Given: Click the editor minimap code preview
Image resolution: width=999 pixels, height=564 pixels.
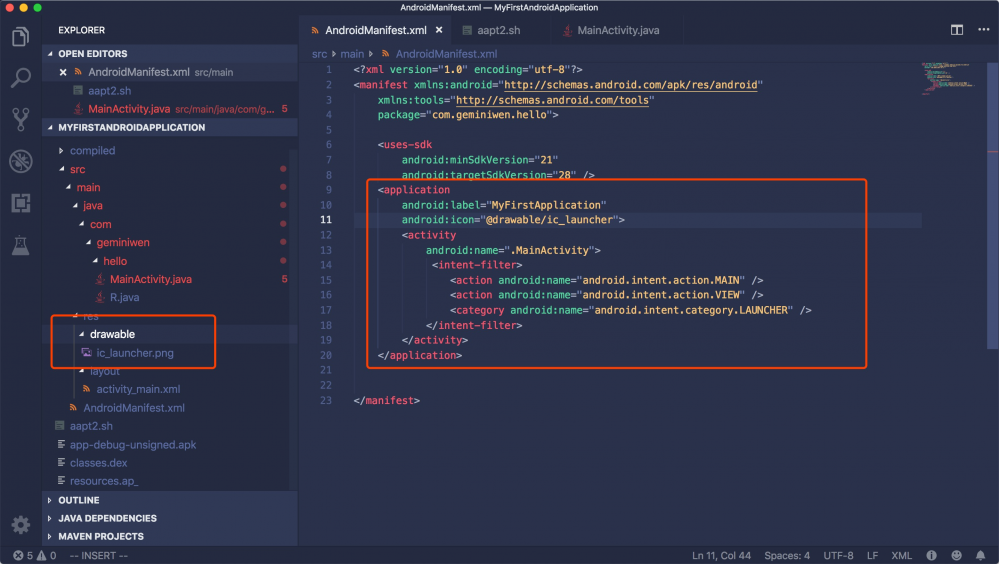Looking at the screenshot, I should click(x=939, y=77).
